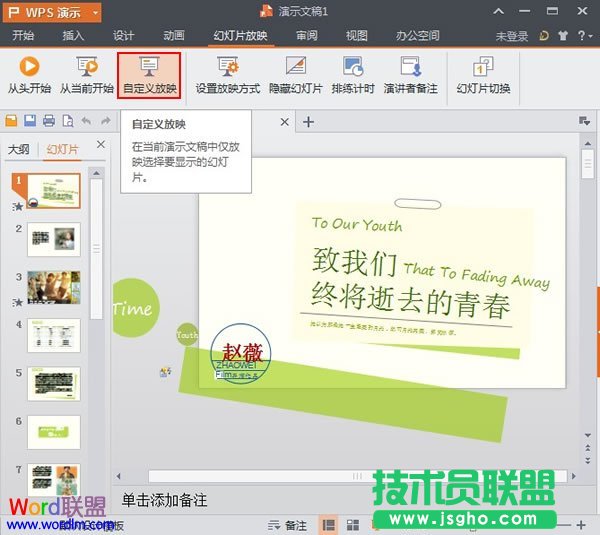Click the animation star under slide 3
Screen dimensions: 600x535
pyautogui.click(x=17, y=302)
